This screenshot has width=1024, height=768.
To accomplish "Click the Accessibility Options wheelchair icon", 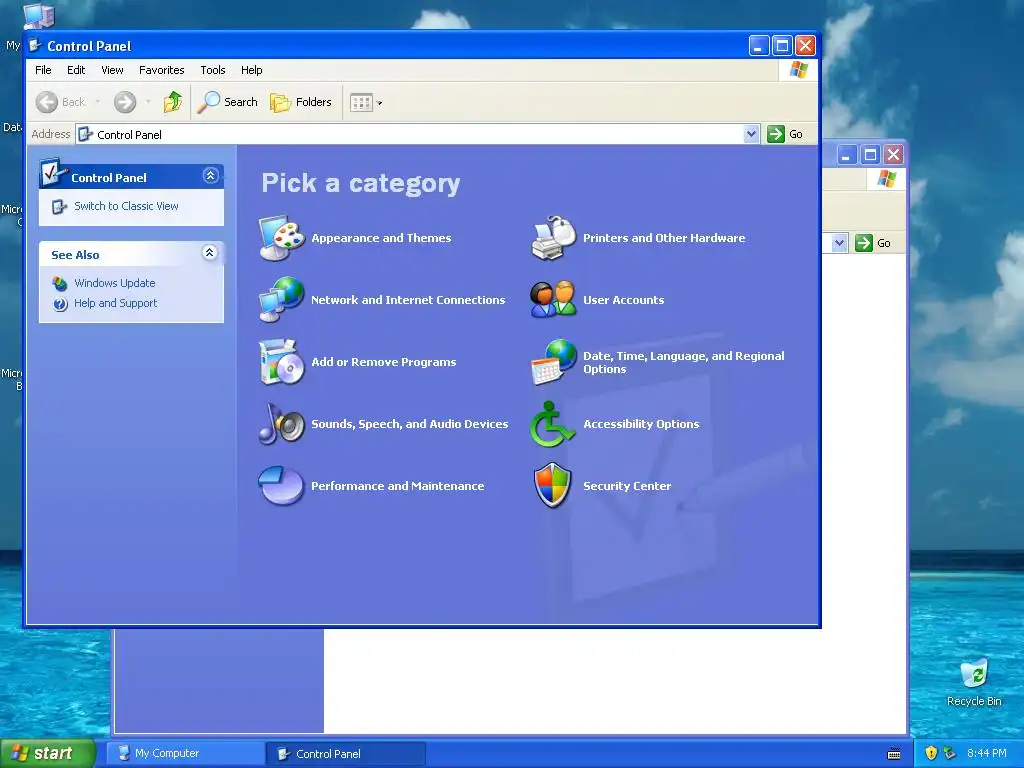I will click(x=554, y=423).
